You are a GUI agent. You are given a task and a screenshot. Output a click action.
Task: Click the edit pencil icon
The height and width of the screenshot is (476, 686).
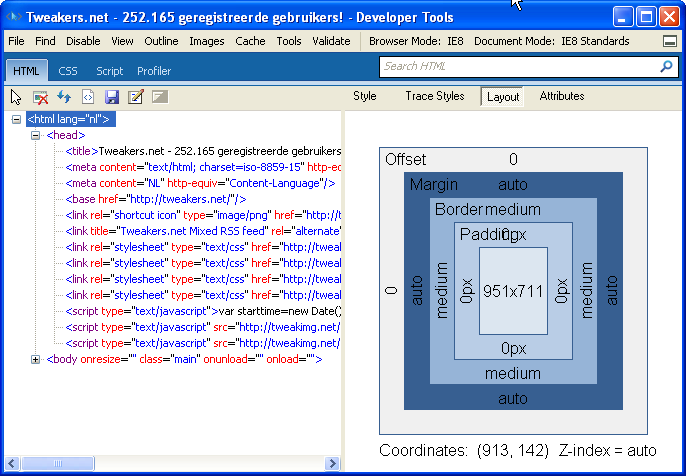coord(136,97)
